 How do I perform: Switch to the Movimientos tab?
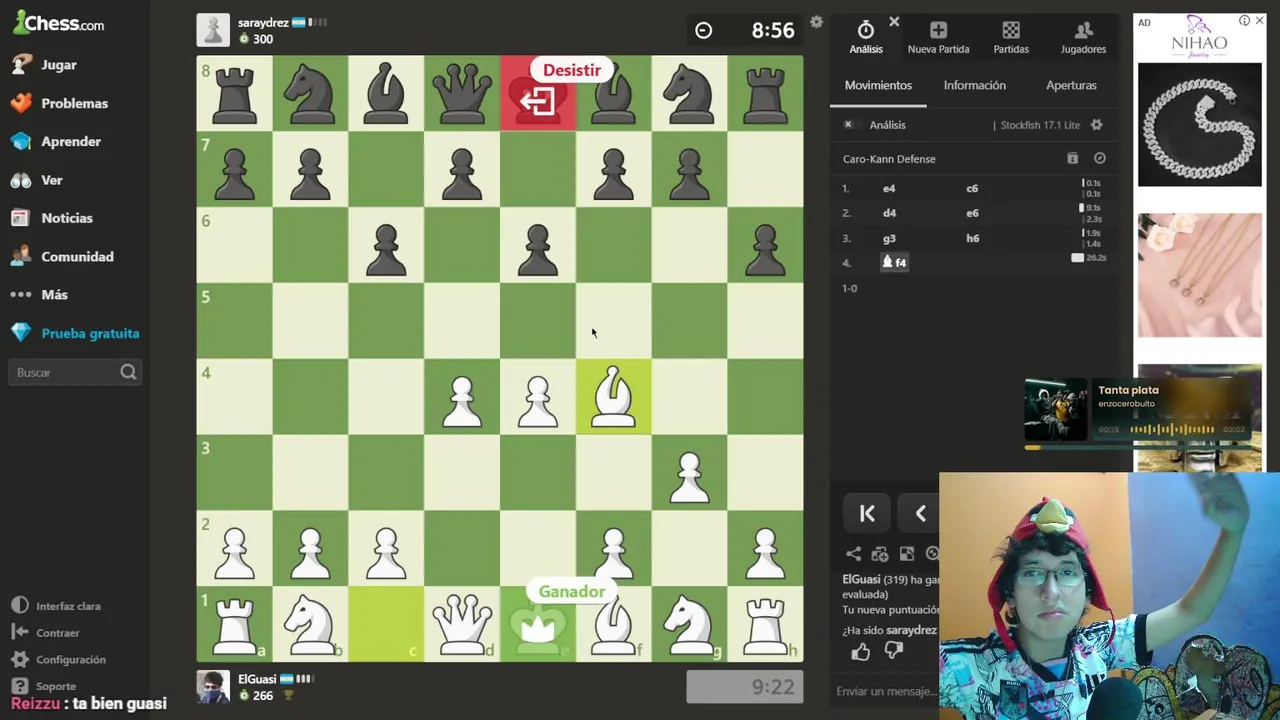(x=878, y=85)
